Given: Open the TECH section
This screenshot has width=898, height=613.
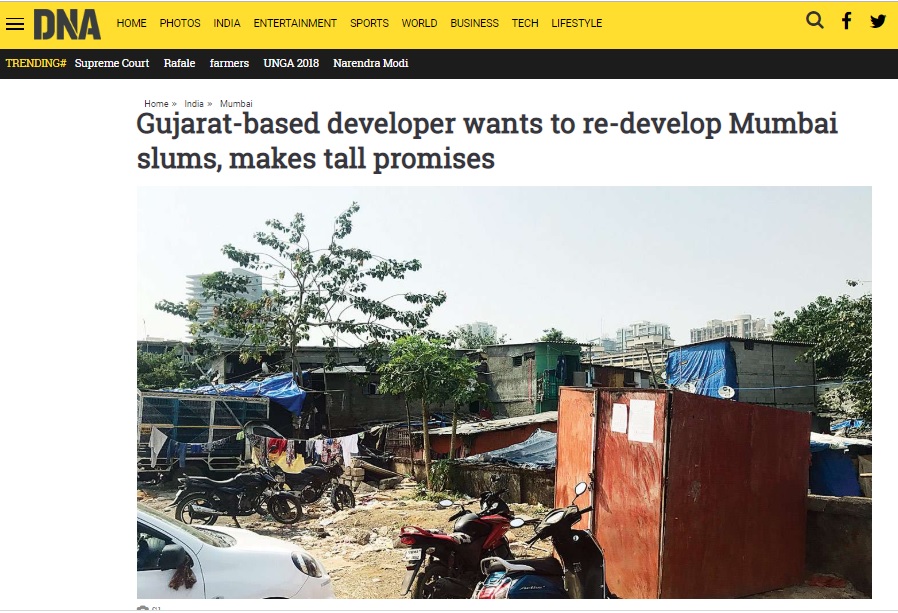Looking at the screenshot, I should pos(525,23).
